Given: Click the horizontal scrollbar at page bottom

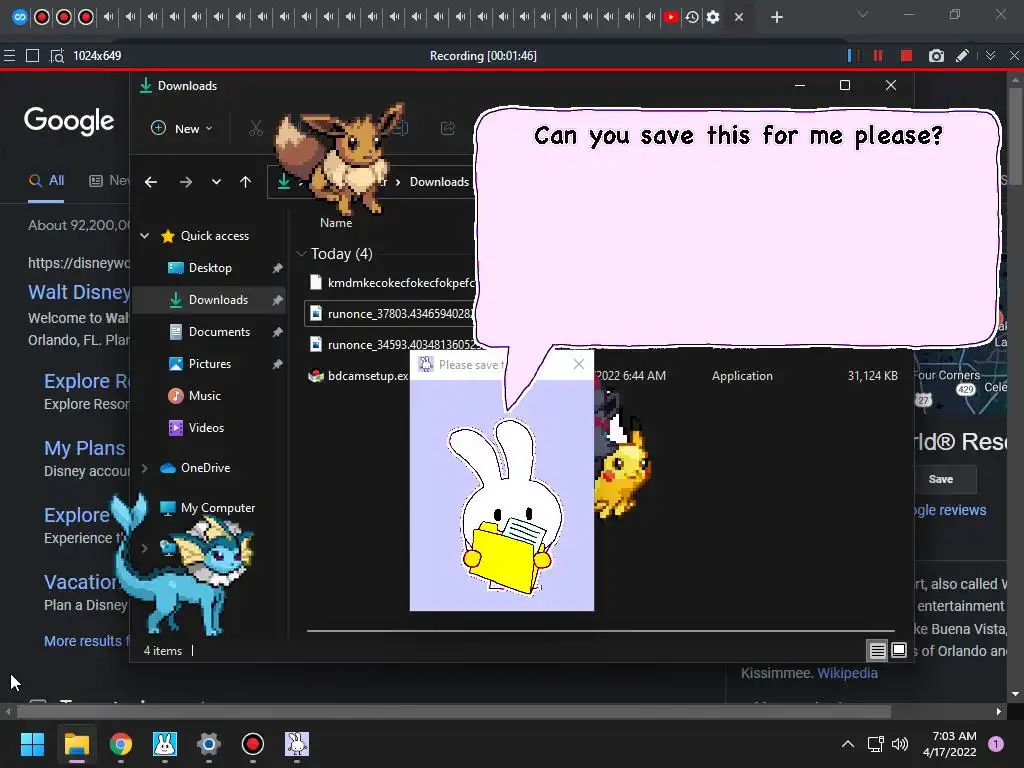Looking at the screenshot, I should (453, 712).
